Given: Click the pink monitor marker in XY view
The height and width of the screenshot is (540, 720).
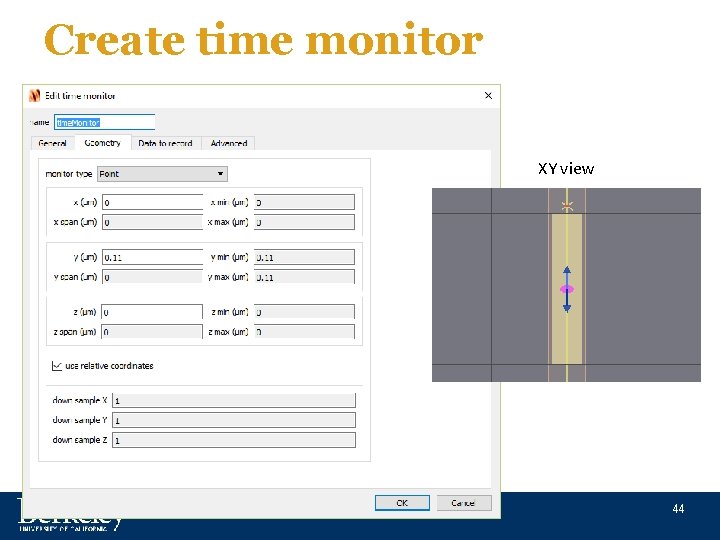Looking at the screenshot, I should [x=567, y=289].
